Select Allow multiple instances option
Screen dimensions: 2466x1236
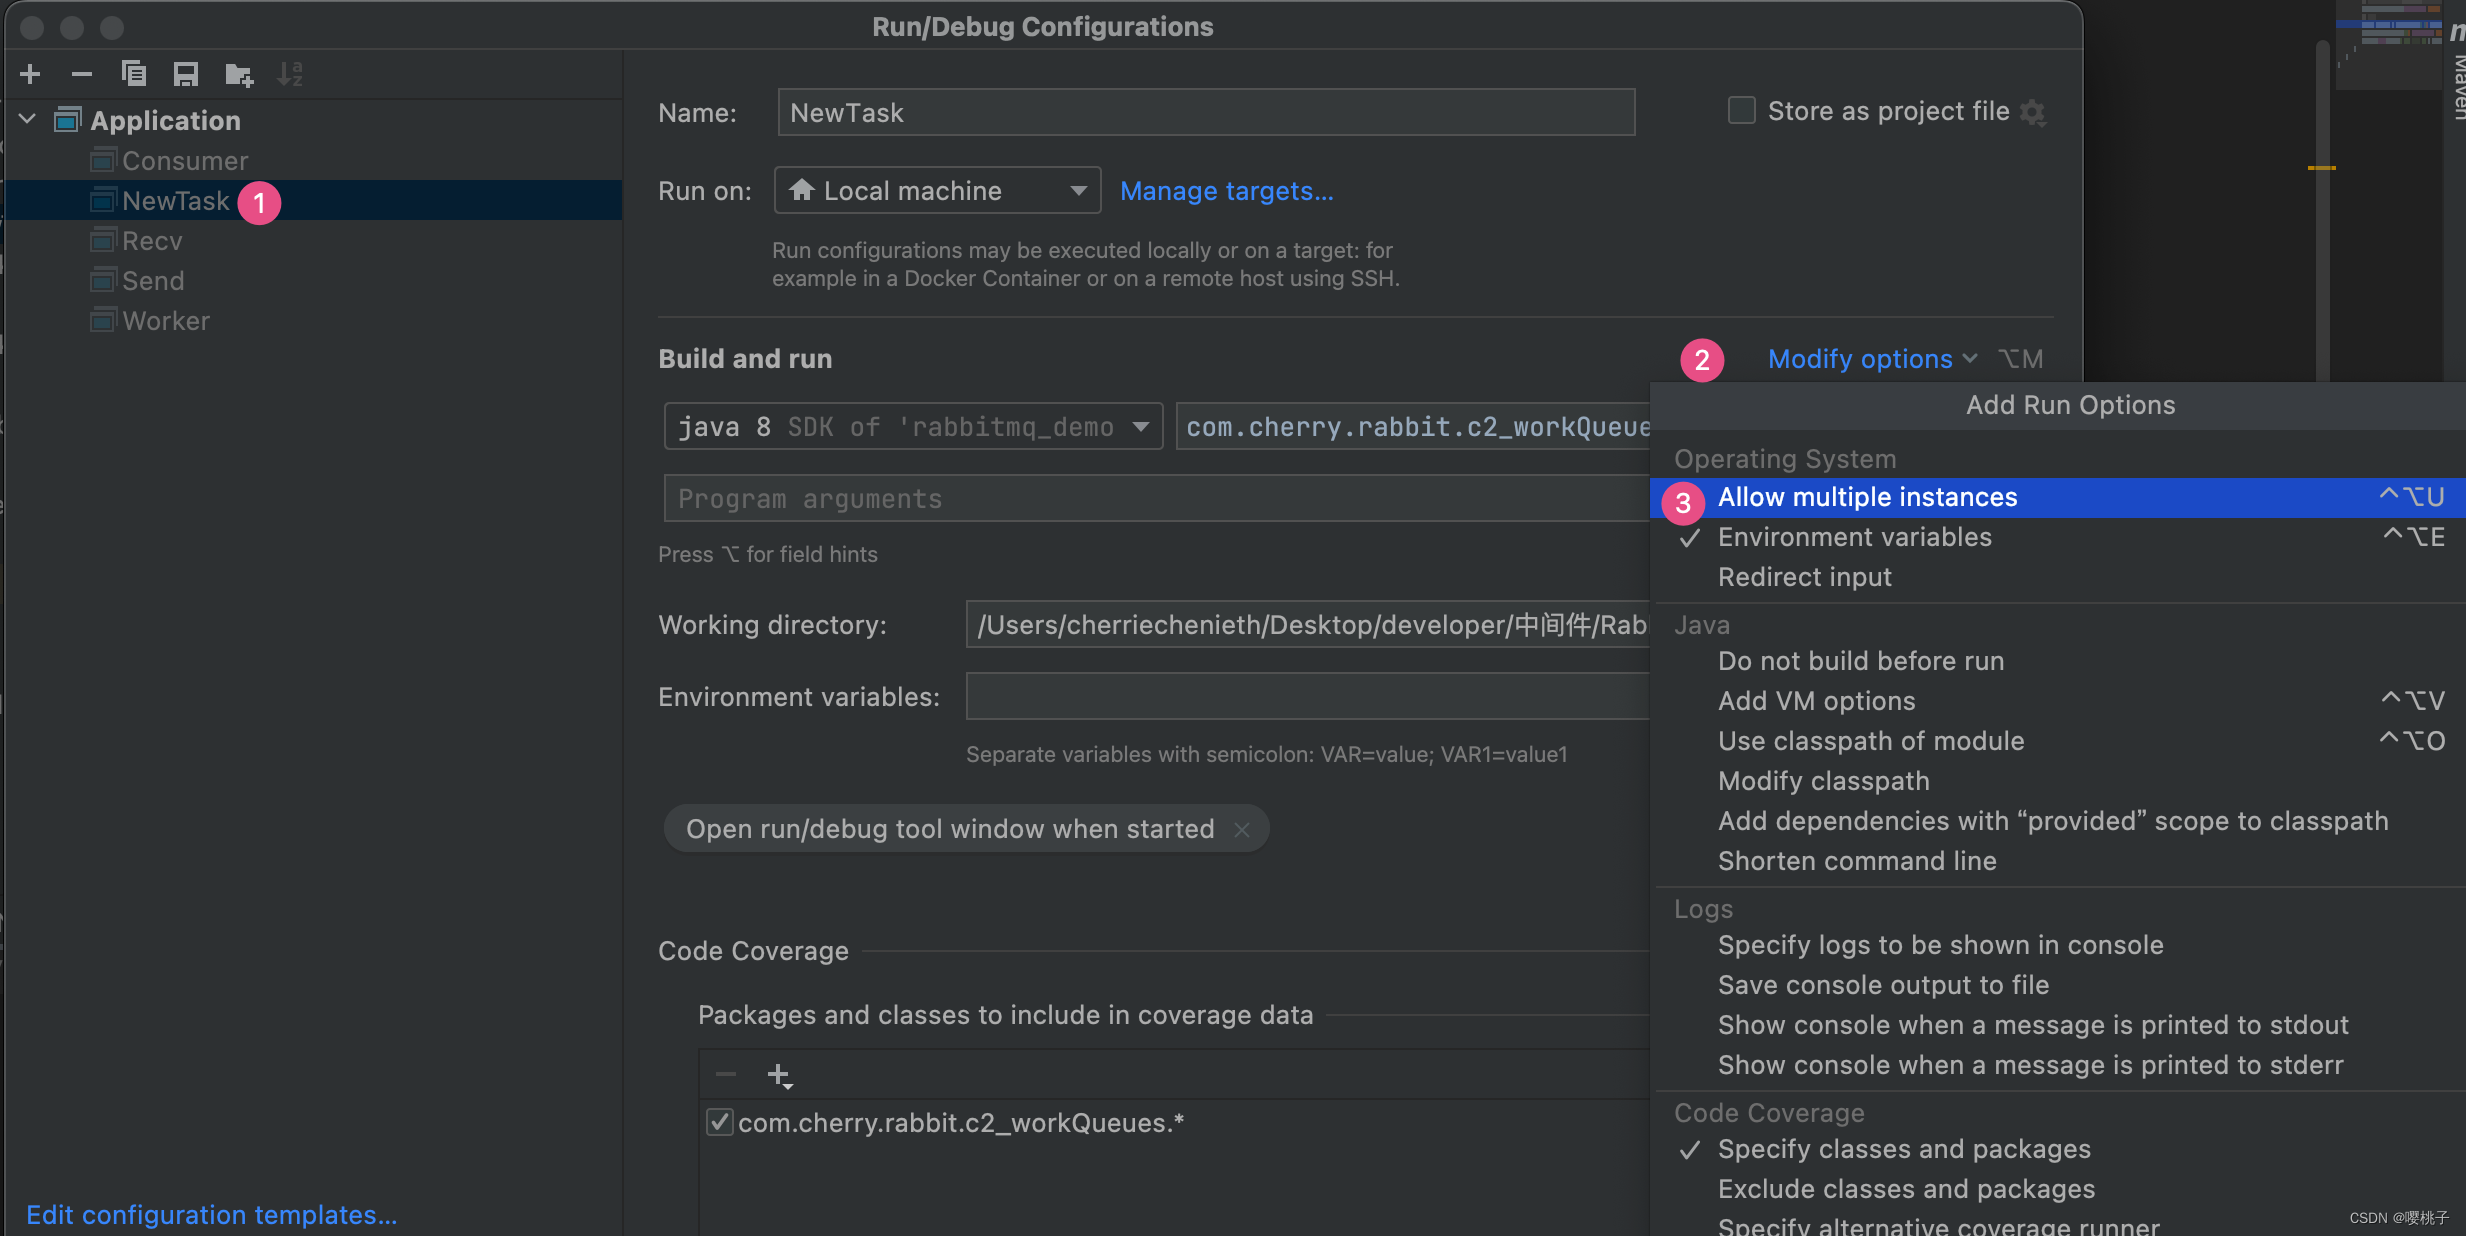pyautogui.click(x=2057, y=498)
